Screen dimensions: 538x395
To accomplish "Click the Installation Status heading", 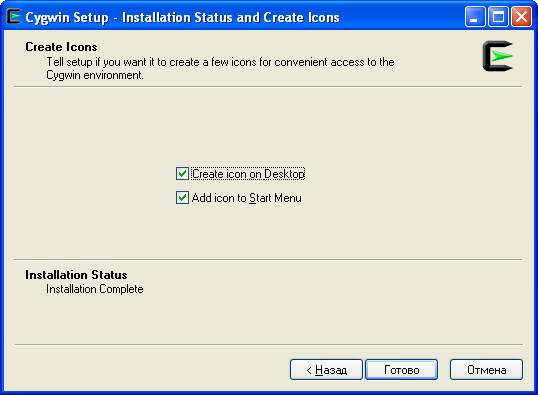I will click(x=76, y=275).
